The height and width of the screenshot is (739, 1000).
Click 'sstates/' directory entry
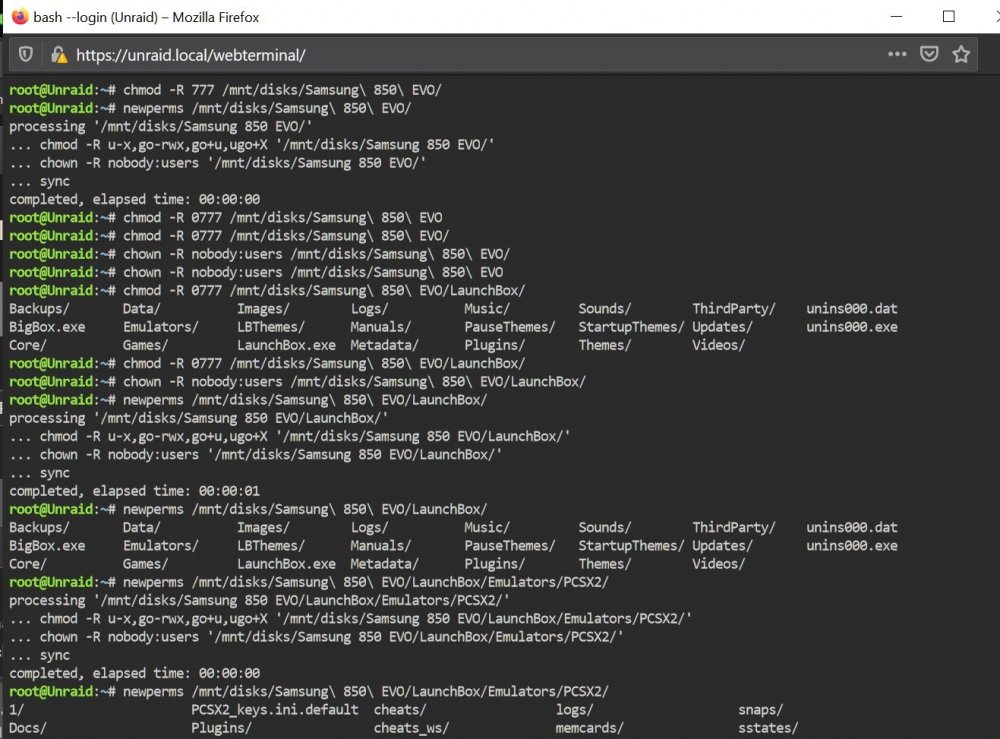click(x=768, y=728)
